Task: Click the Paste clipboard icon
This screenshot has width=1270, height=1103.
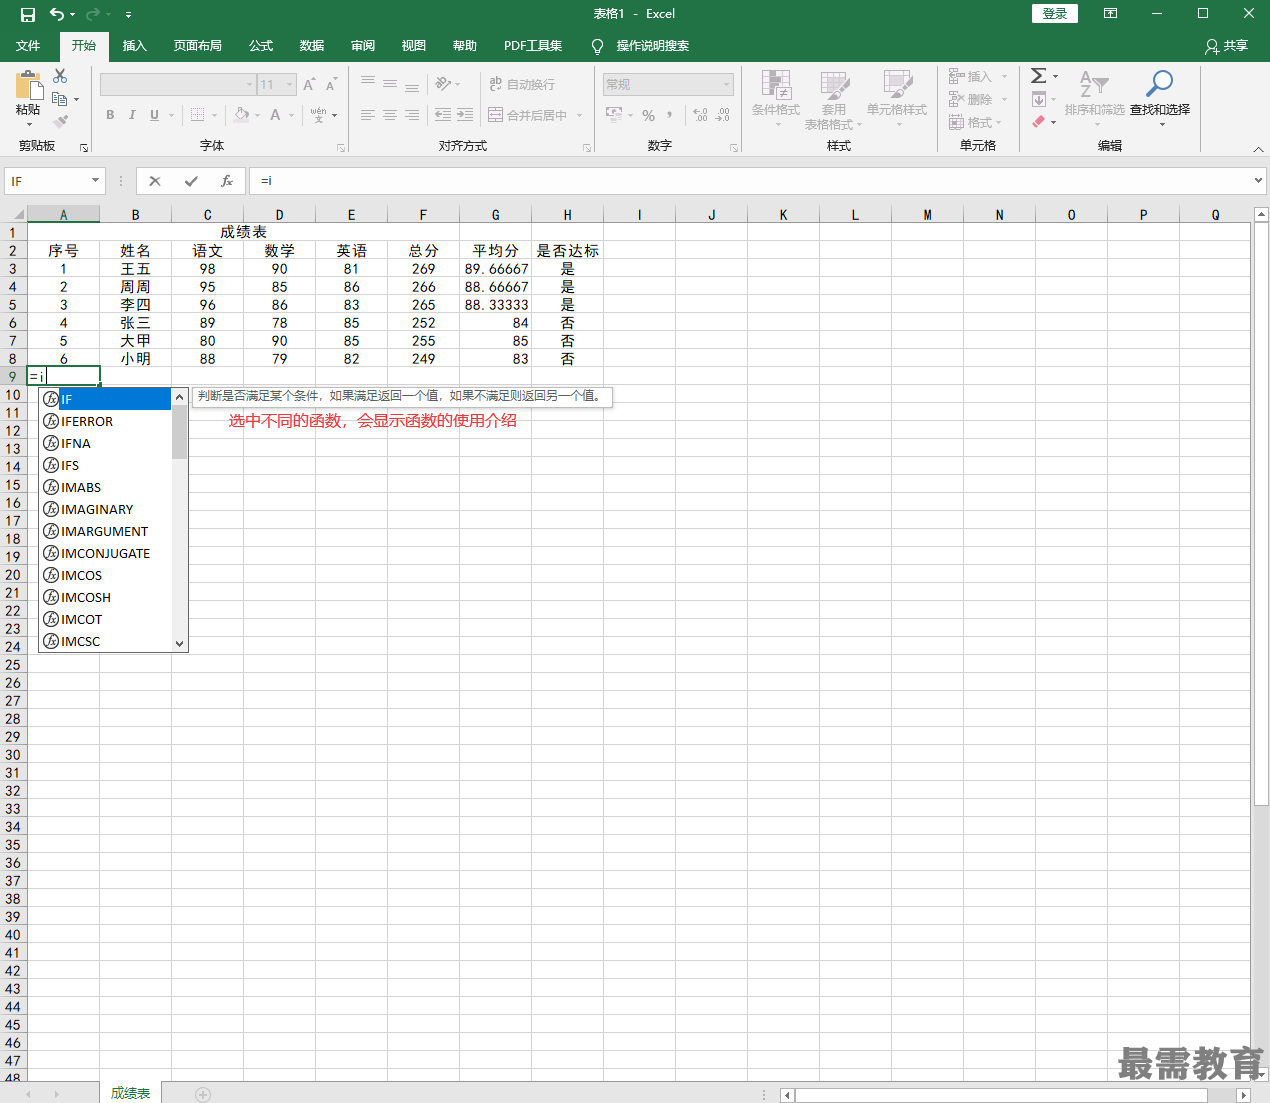Action: tap(28, 86)
